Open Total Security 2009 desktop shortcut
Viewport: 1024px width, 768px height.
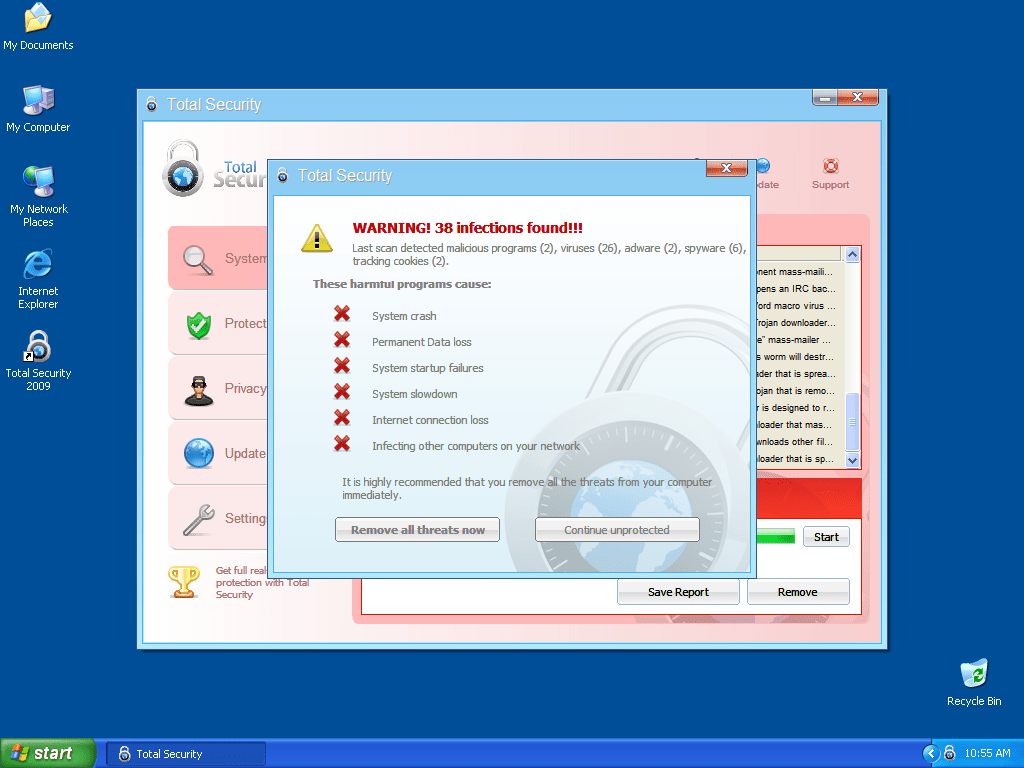(x=38, y=348)
